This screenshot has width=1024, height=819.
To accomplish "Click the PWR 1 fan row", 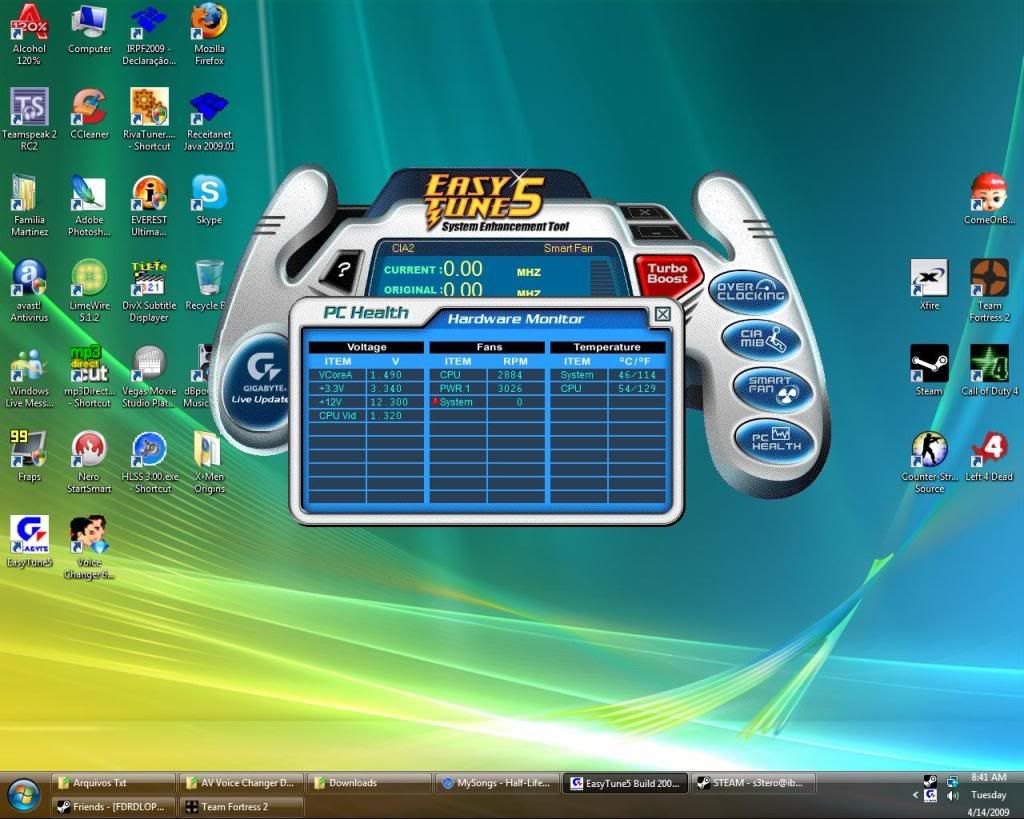I will pos(487,389).
